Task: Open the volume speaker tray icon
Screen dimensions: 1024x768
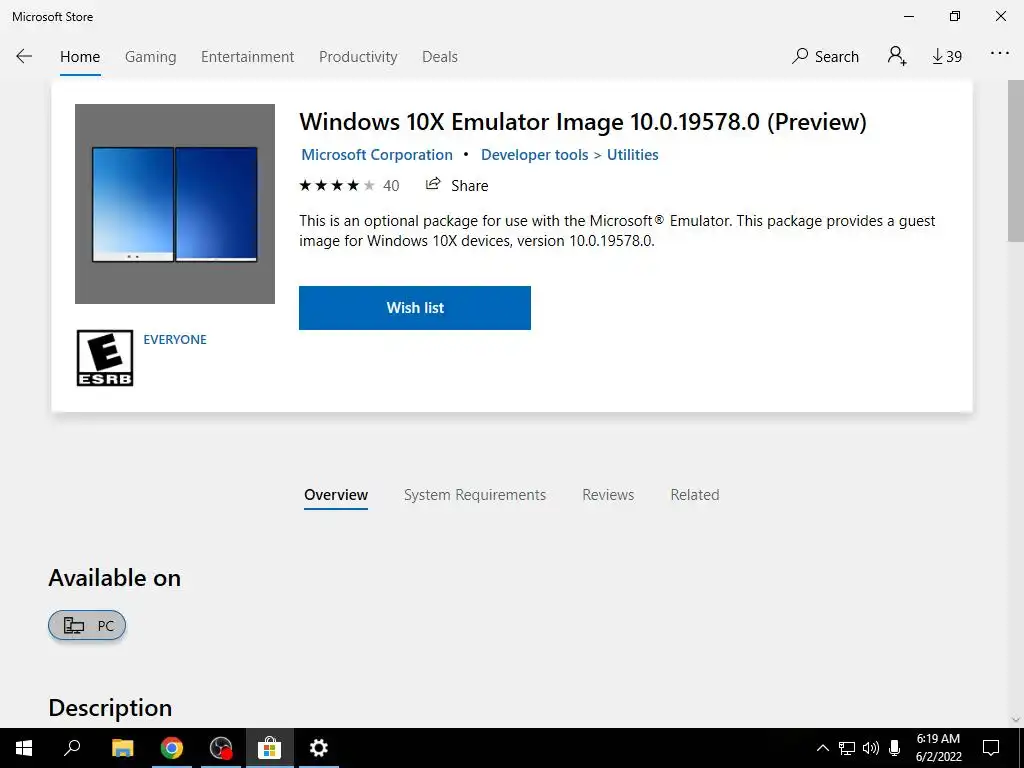Action: coord(871,748)
